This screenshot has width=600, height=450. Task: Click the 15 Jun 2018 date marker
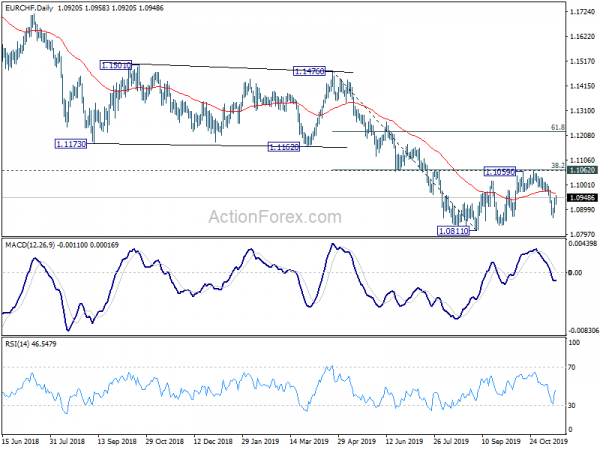(x=21, y=441)
